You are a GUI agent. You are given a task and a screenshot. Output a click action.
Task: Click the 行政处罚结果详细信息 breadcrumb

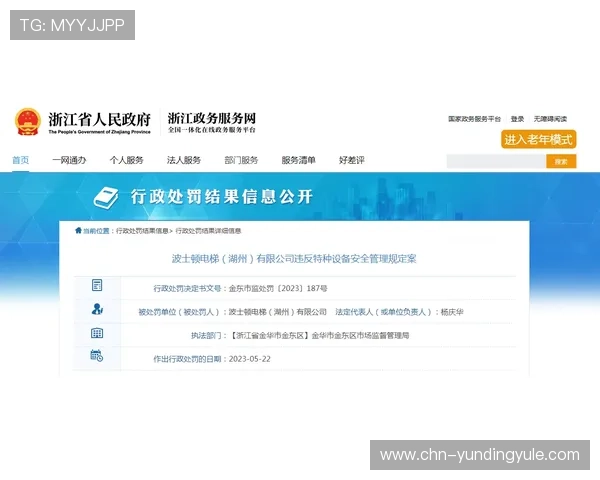tap(208, 231)
